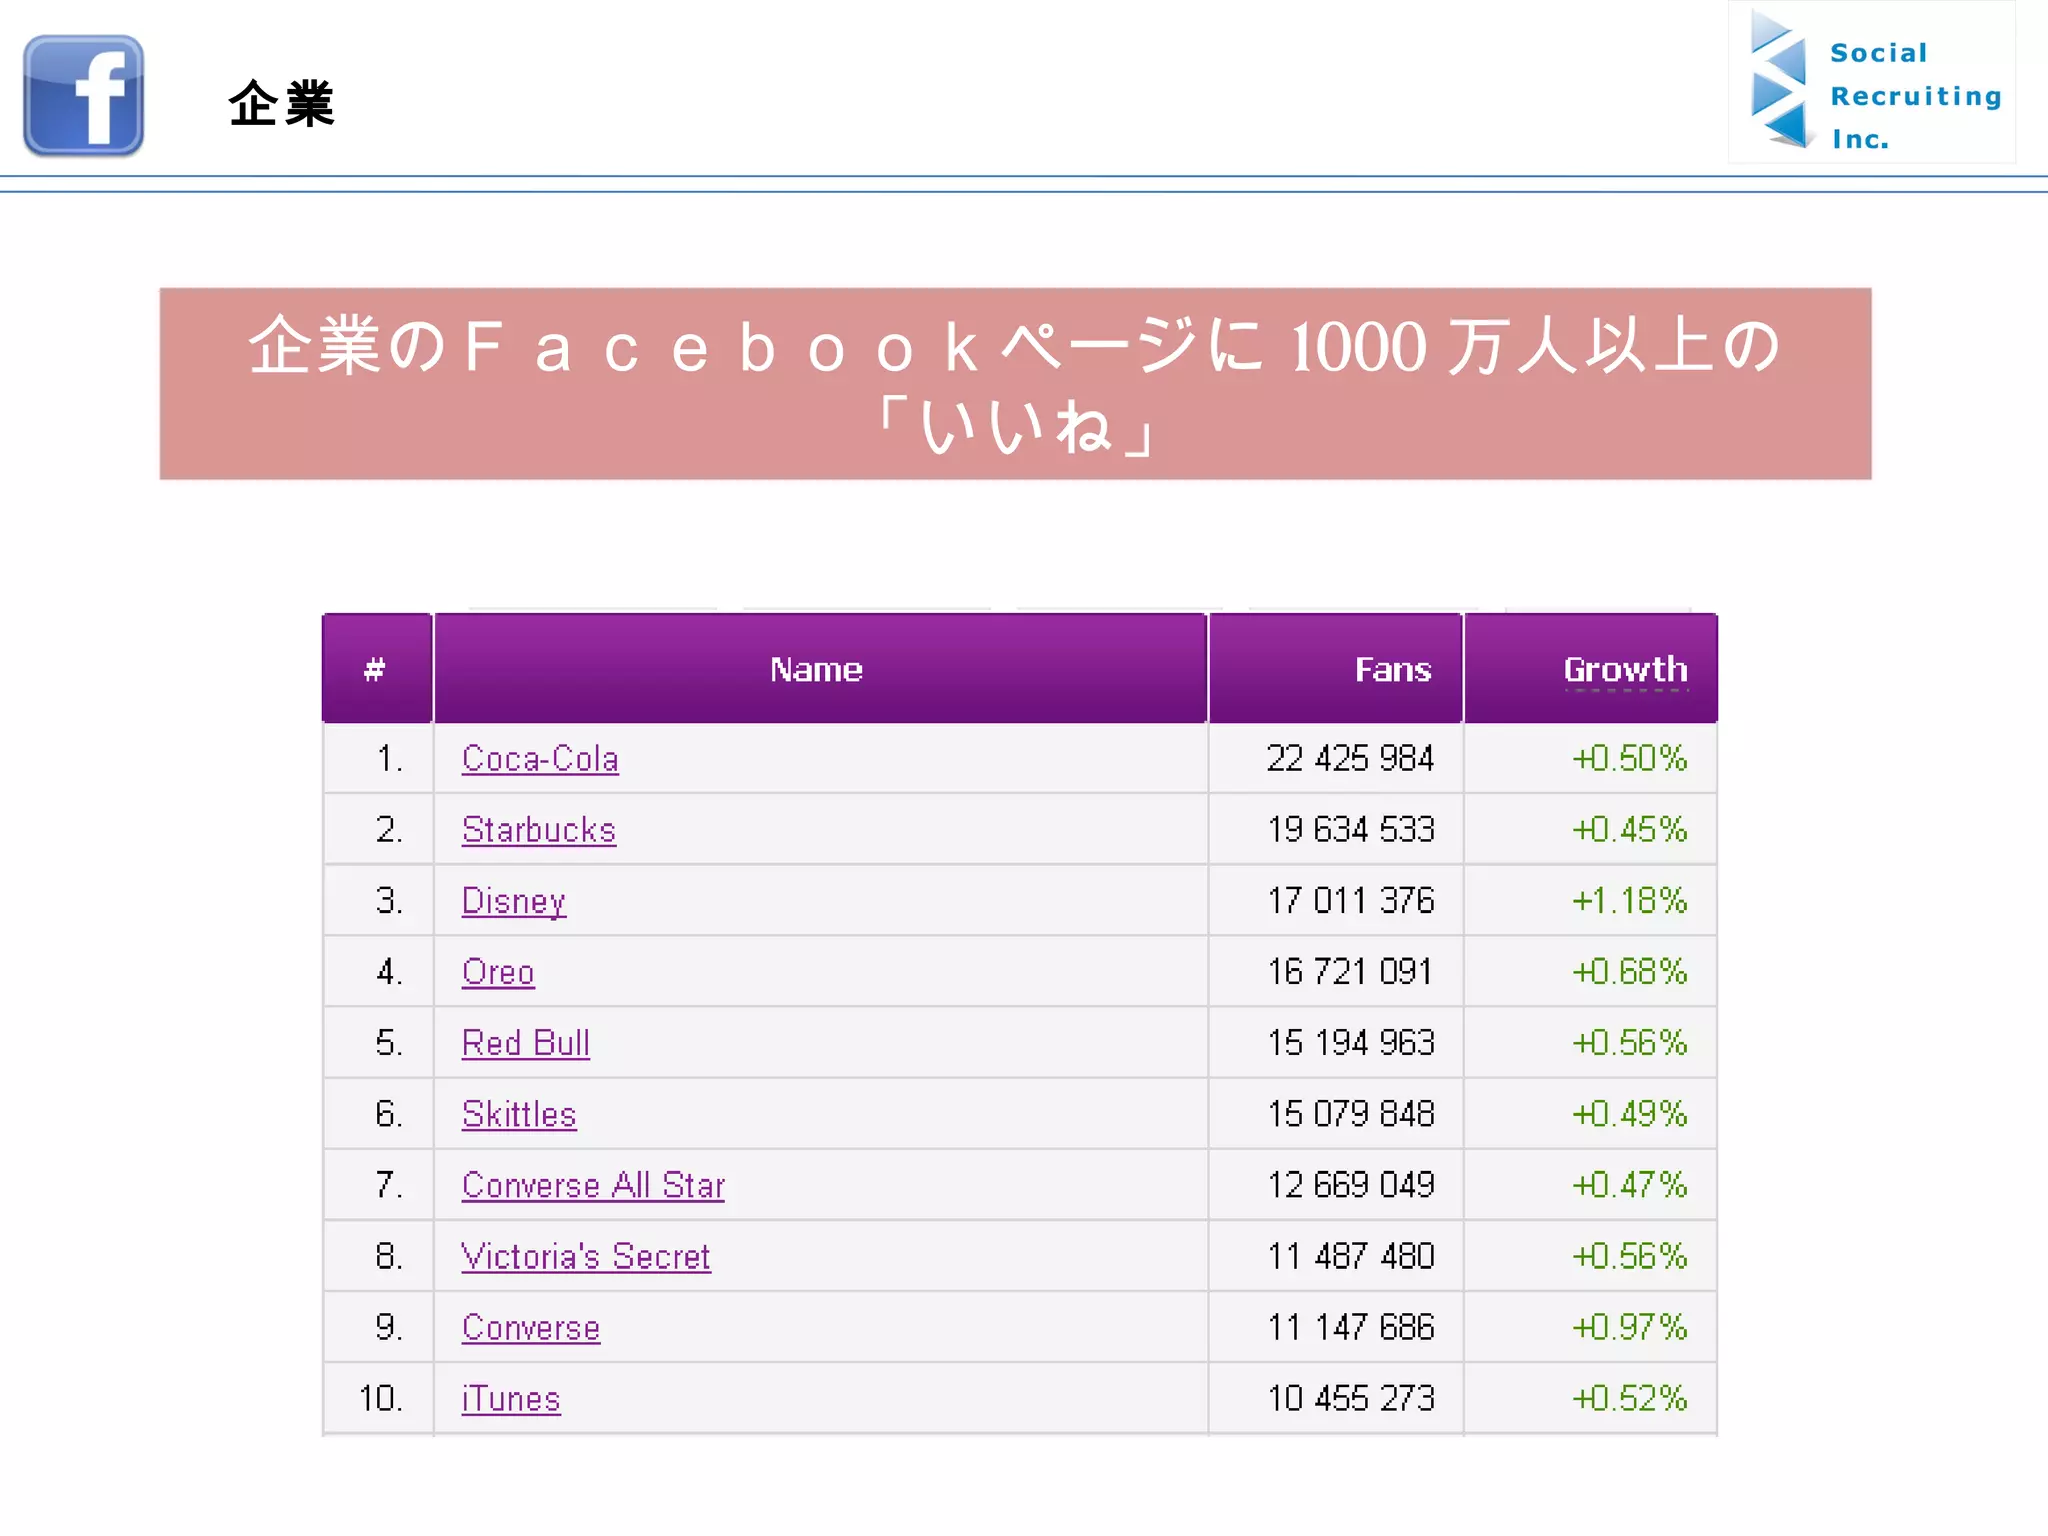Image resolution: width=2048 pixels, height=1536 pixels.
Task: Click Coca-Cola's +0.50% growth value
Action: tap(1629, 758)
